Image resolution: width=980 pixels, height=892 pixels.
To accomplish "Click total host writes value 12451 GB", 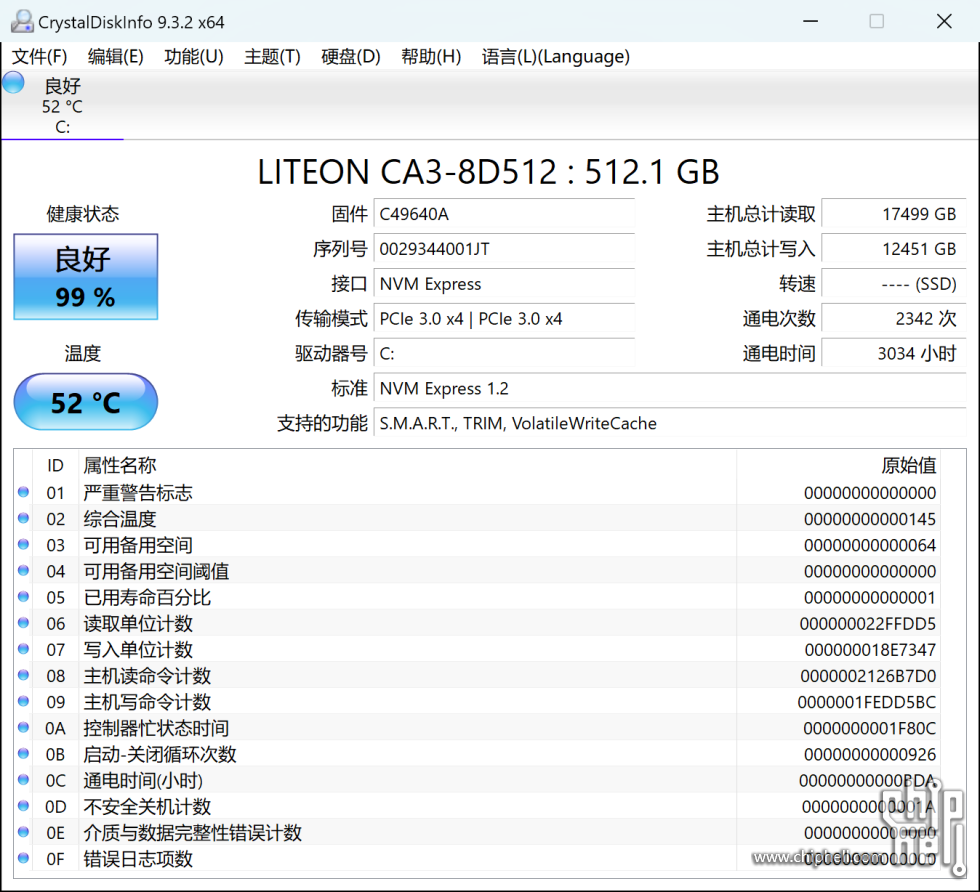I will coord(894,249).
